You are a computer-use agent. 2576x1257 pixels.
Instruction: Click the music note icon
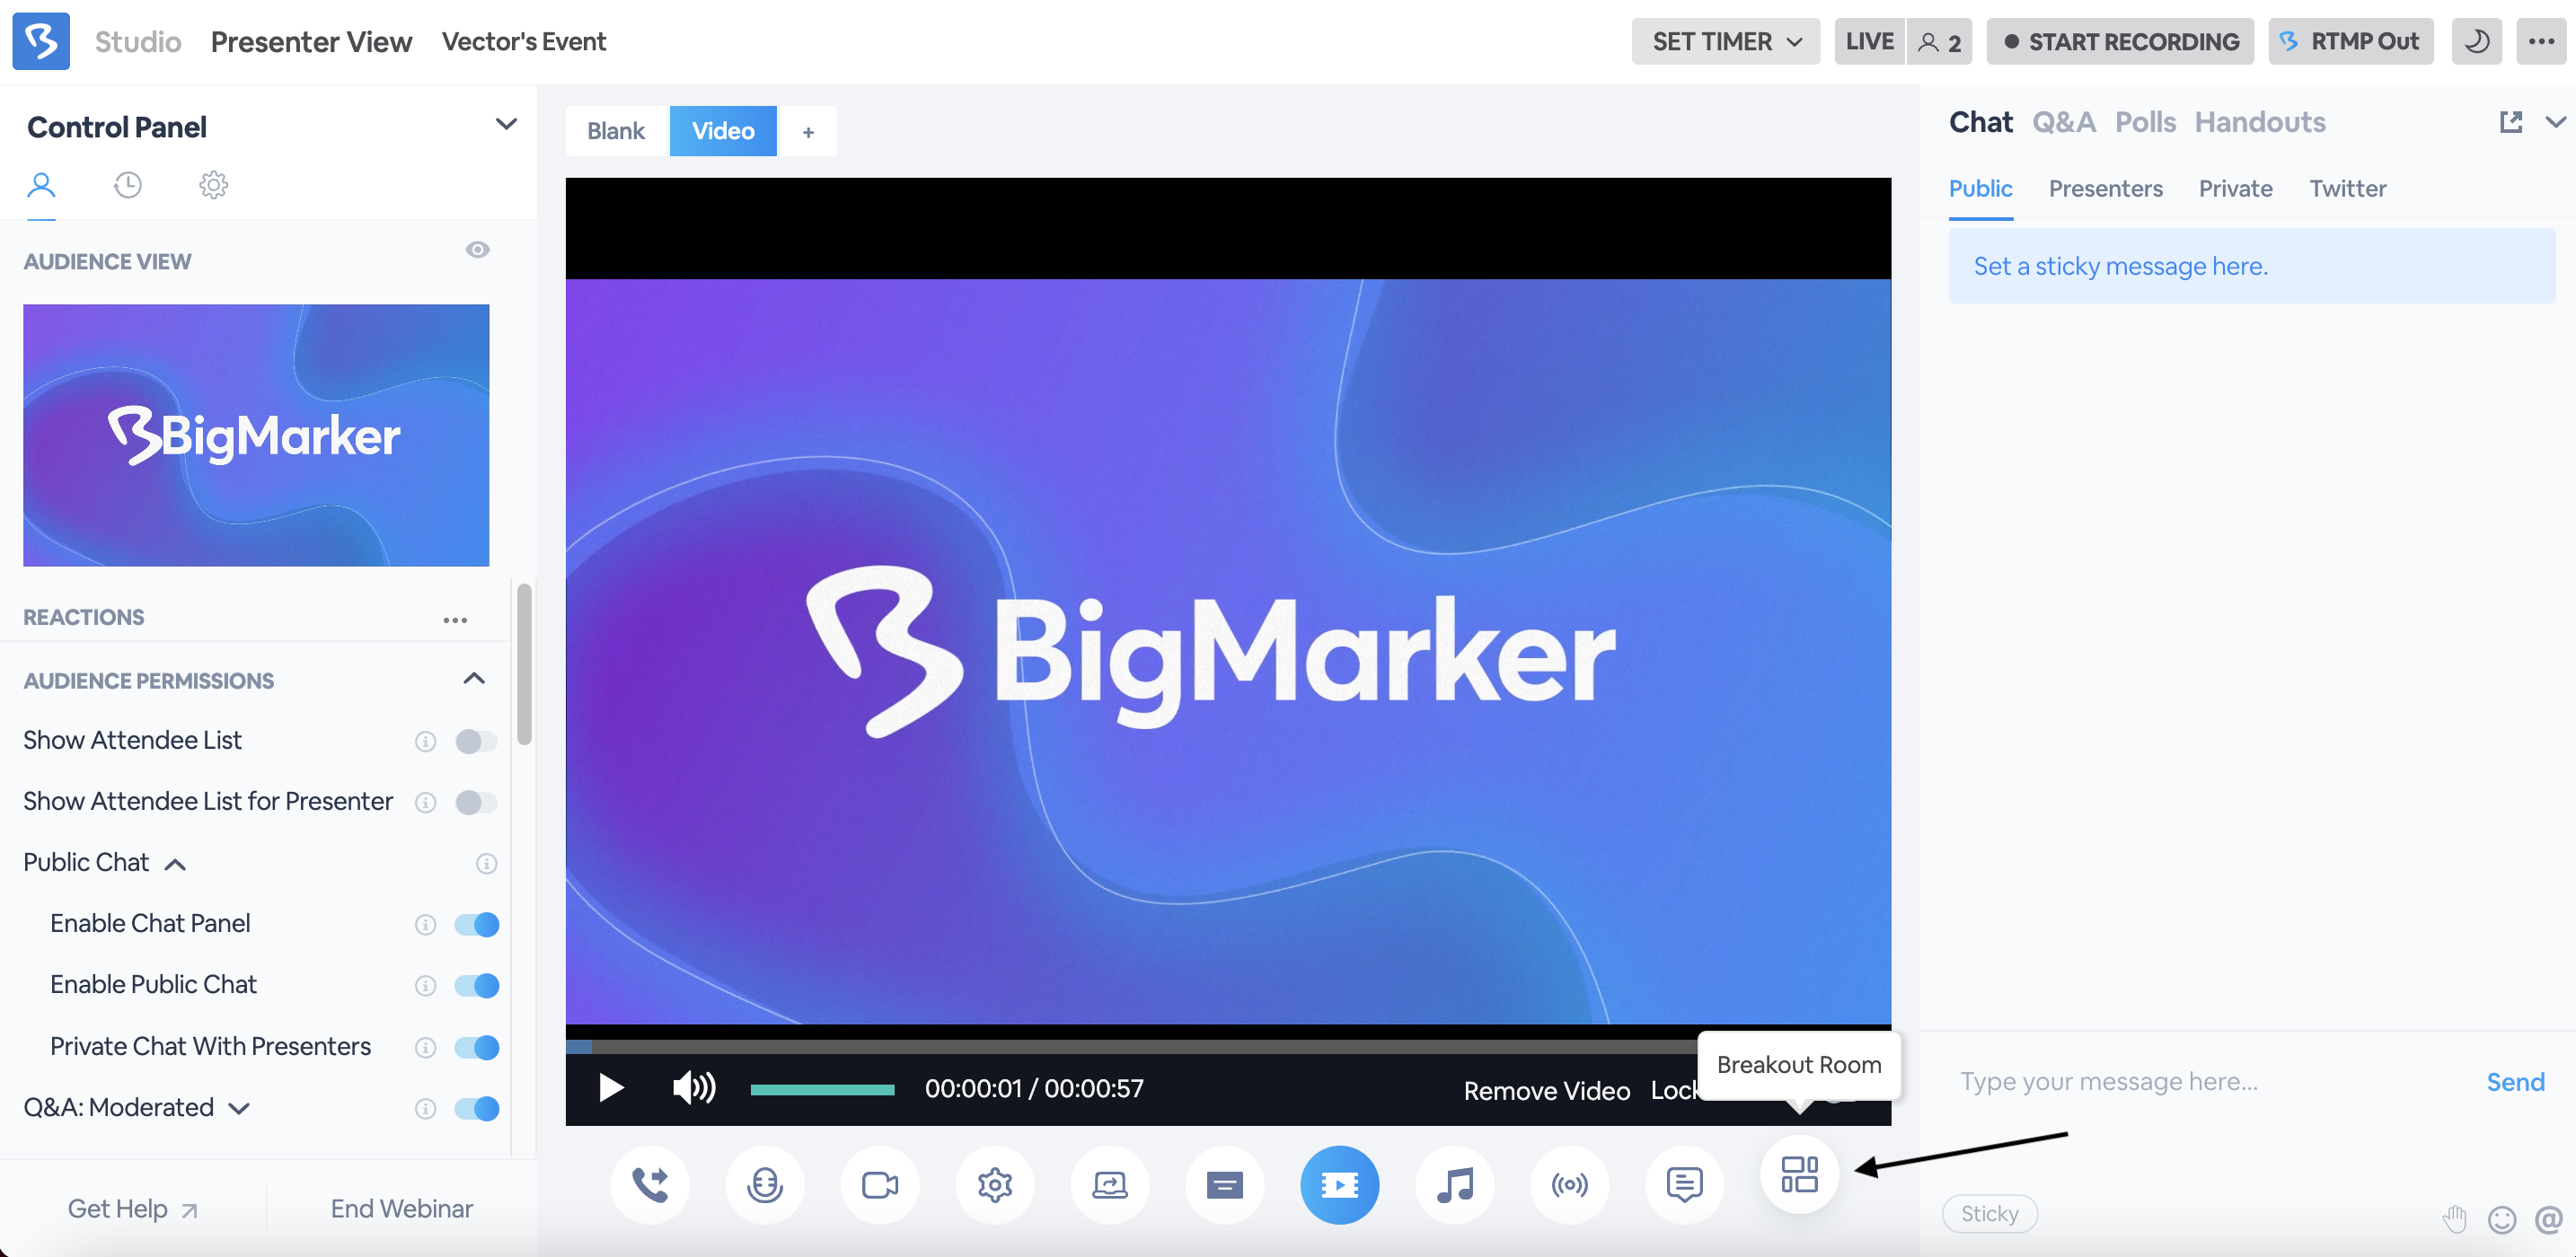coord(1455,1185)
